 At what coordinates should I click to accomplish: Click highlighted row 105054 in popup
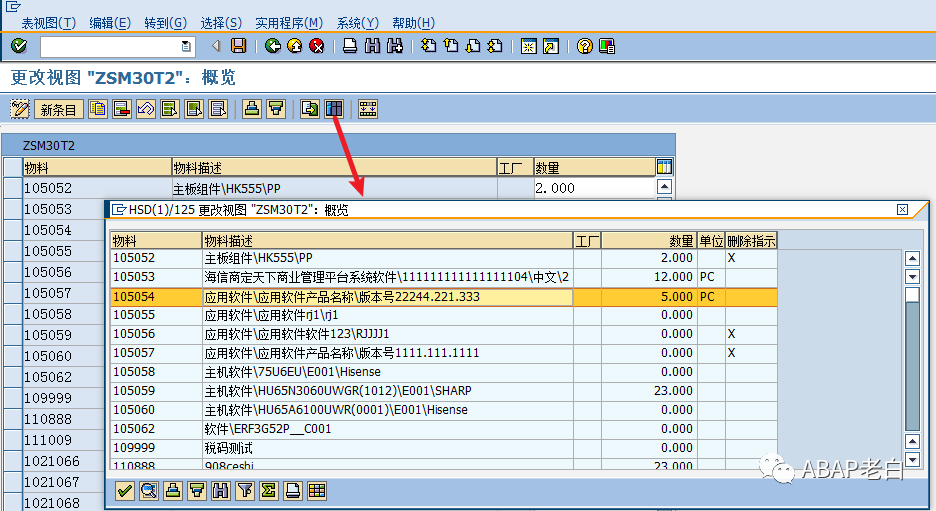pyautogui.click(x=444, y=297)
